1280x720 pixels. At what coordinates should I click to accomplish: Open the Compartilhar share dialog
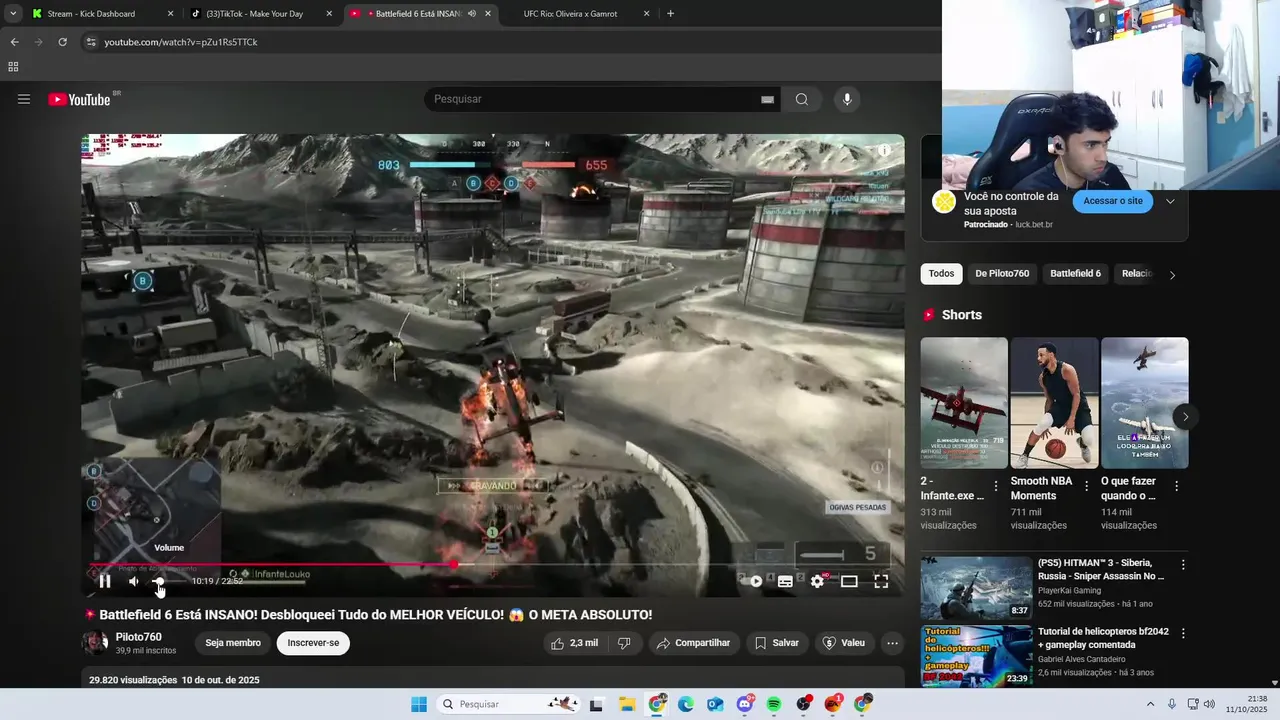(693, 643)
